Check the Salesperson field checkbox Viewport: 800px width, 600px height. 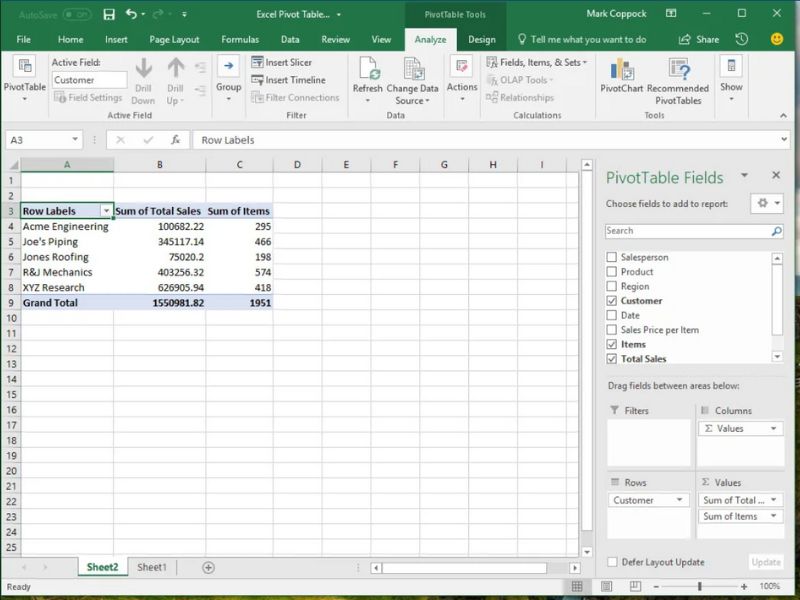(x=611, y=257)
